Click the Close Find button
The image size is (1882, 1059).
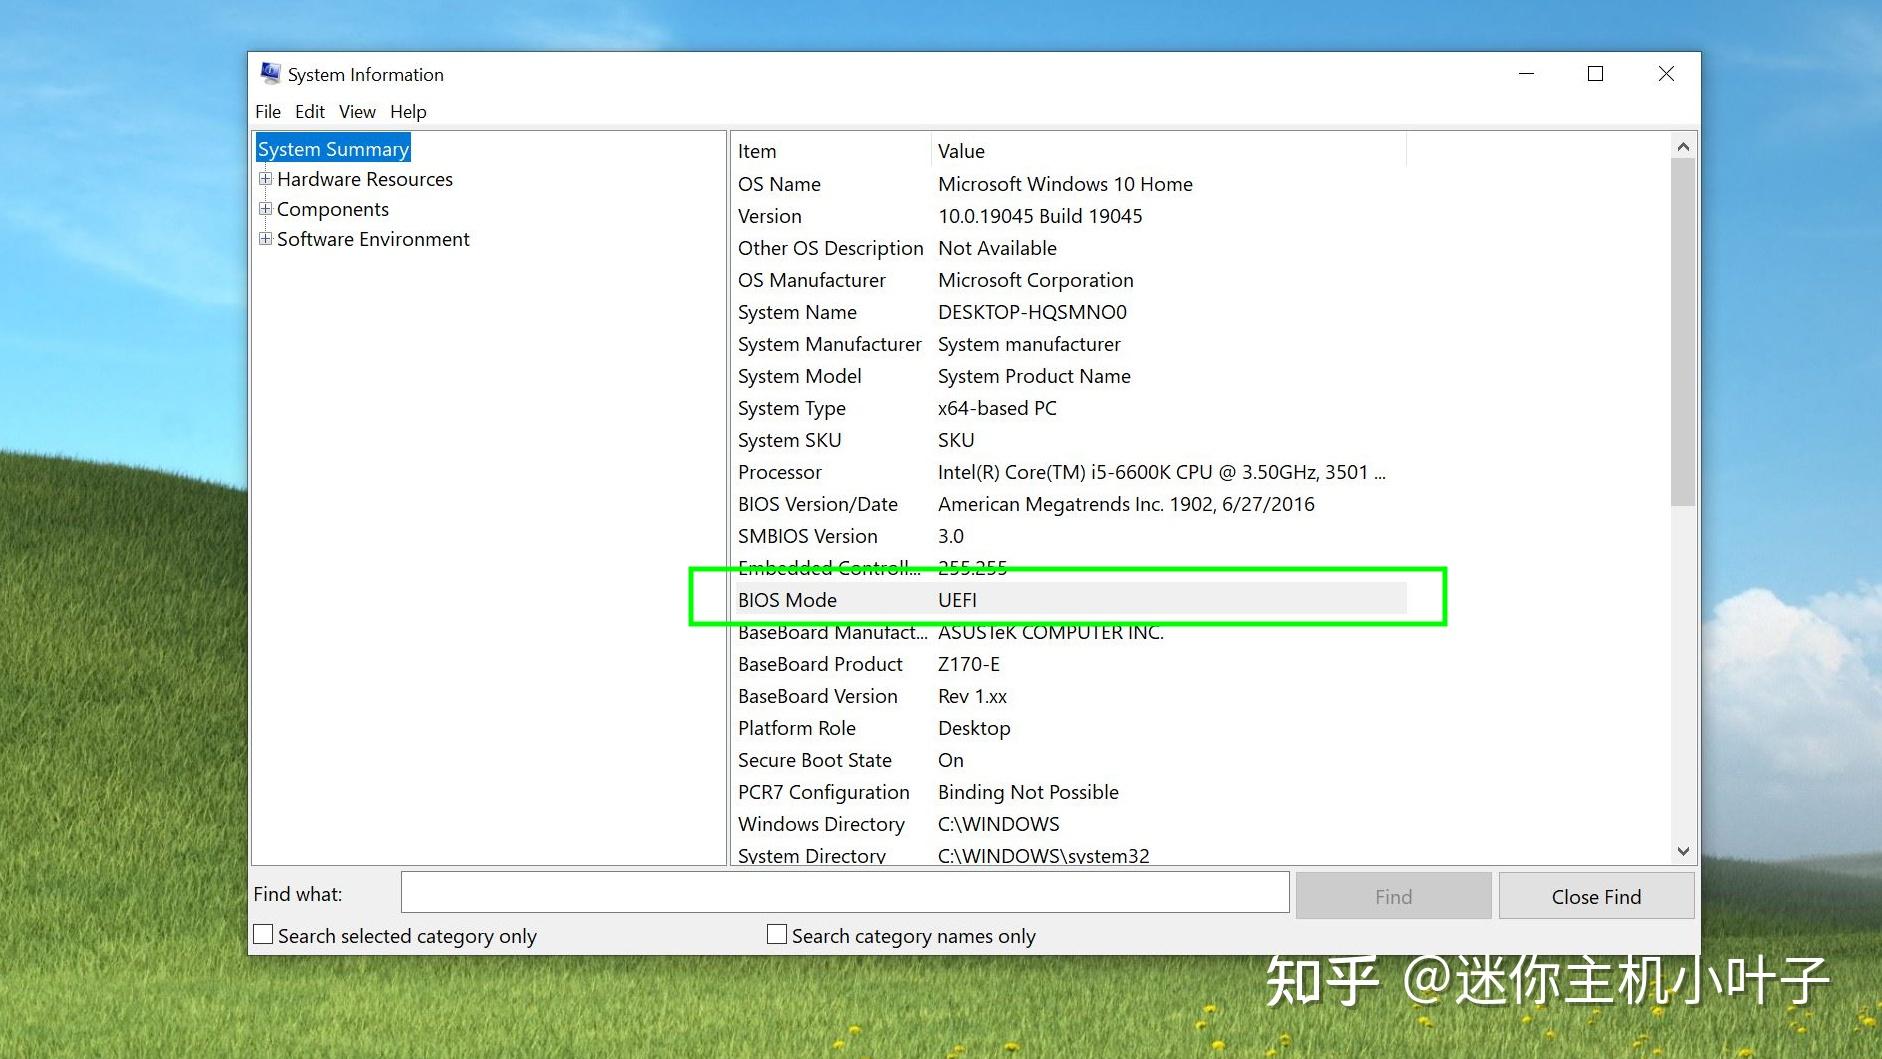pyautogui.click(x=1595, y=895)
